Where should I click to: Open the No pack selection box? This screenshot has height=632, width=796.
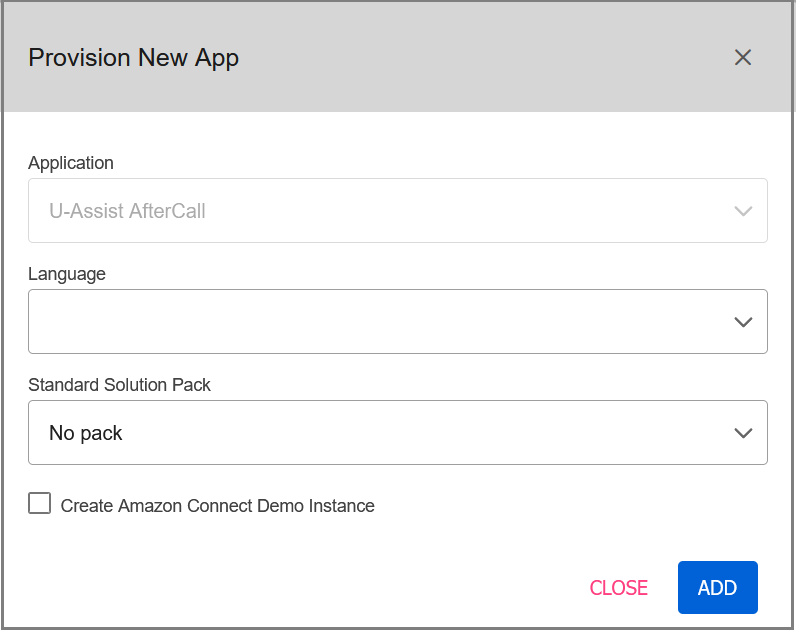pyautogui.click(x=398, y=433)
